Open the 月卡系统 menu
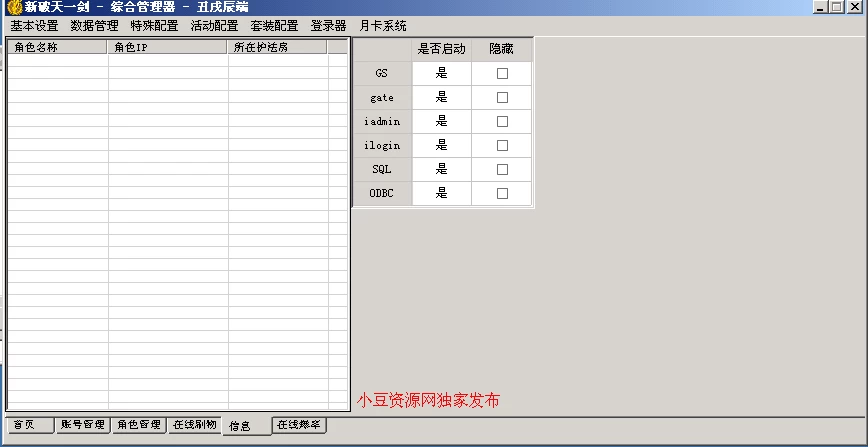Image resolution: width=868 pixels, height=447 pixels. (383, 26)
